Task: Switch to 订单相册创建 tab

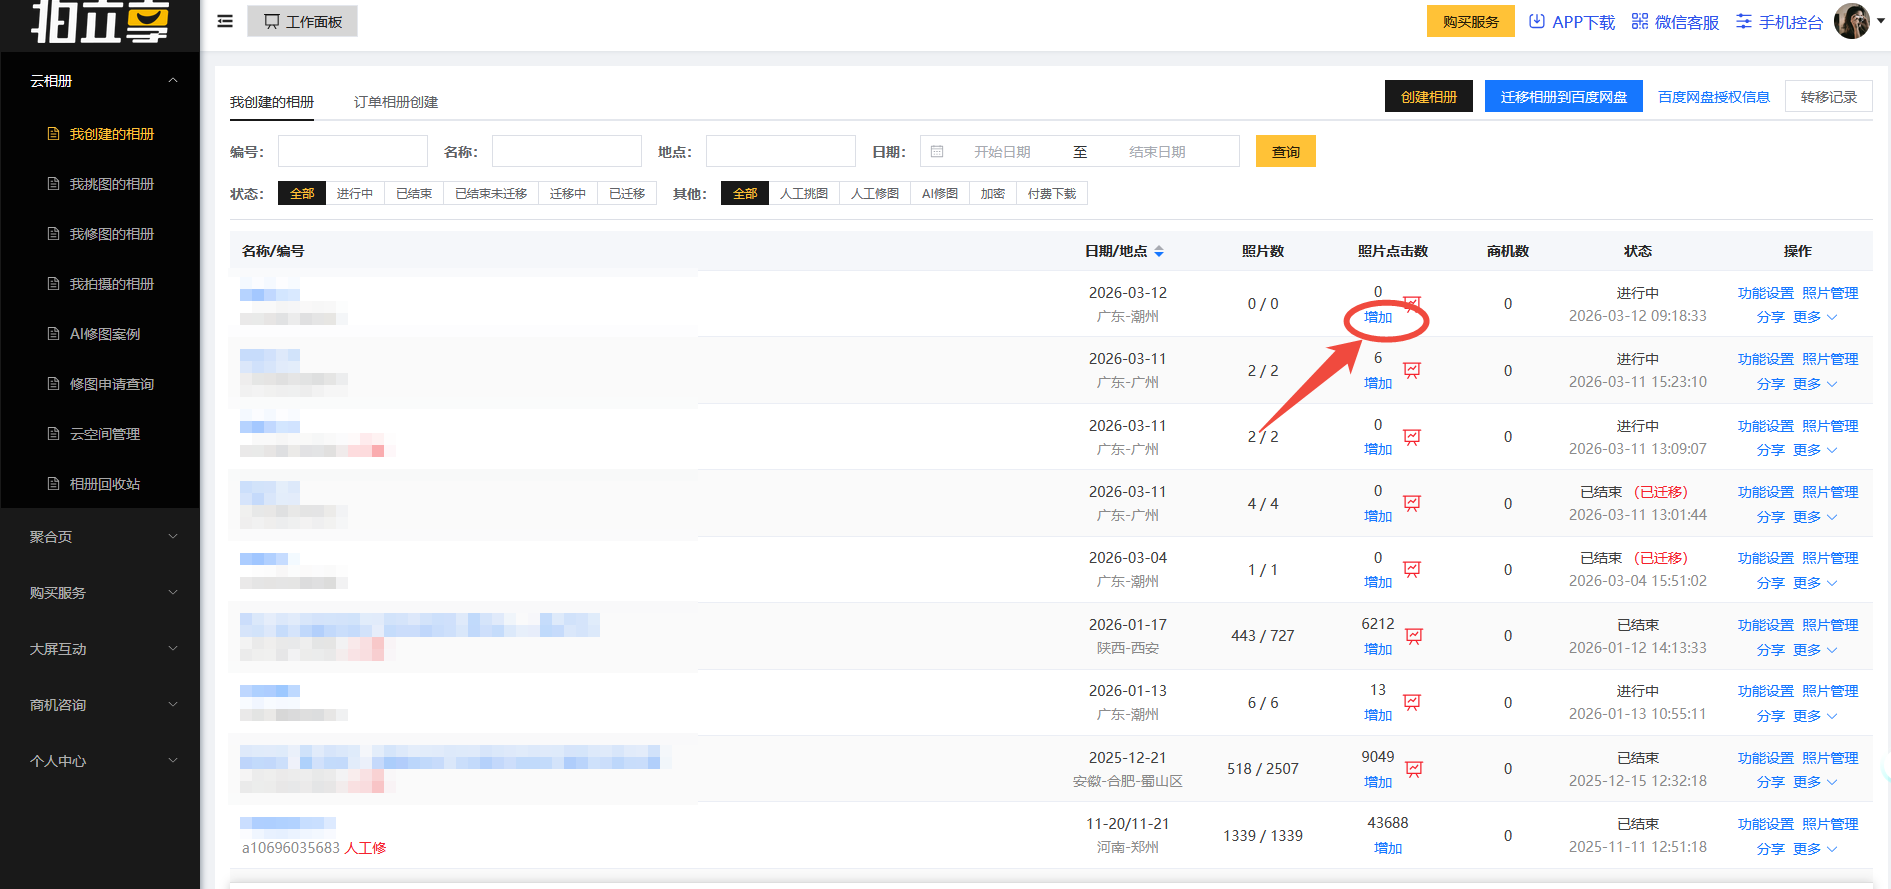Action: [x=395, y=102]
